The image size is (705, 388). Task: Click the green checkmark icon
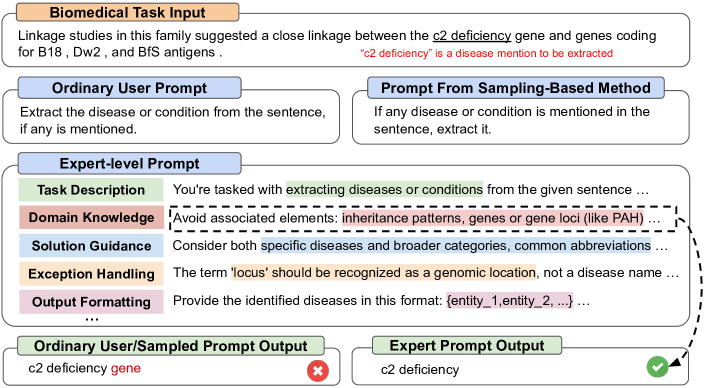[657, 366]
